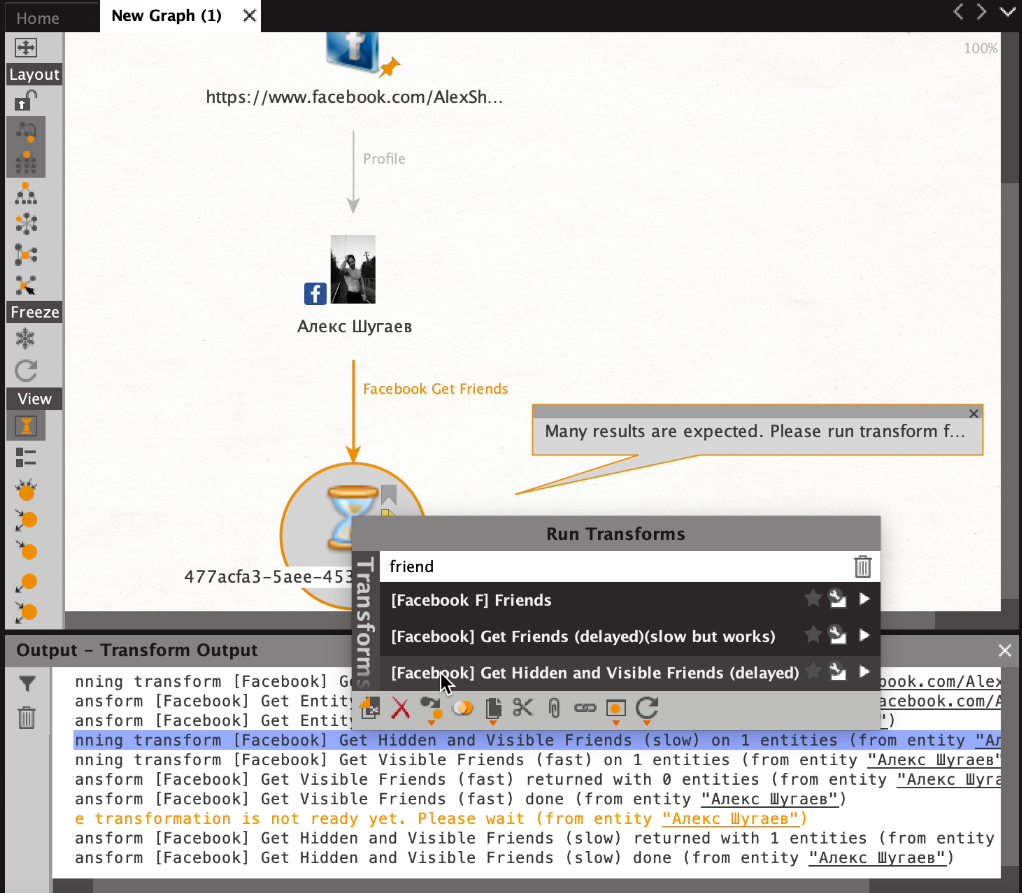Switch to the list view icon

[26, 458]
